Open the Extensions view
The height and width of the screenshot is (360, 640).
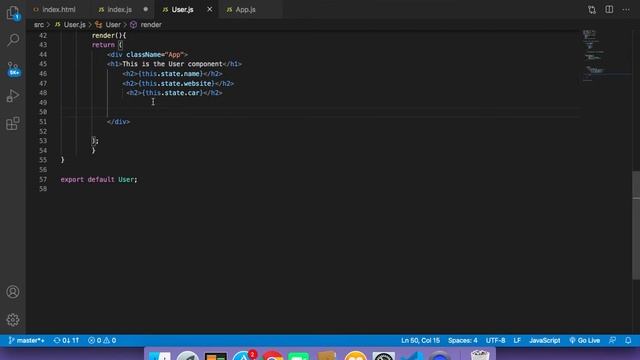tap(13, 123)
